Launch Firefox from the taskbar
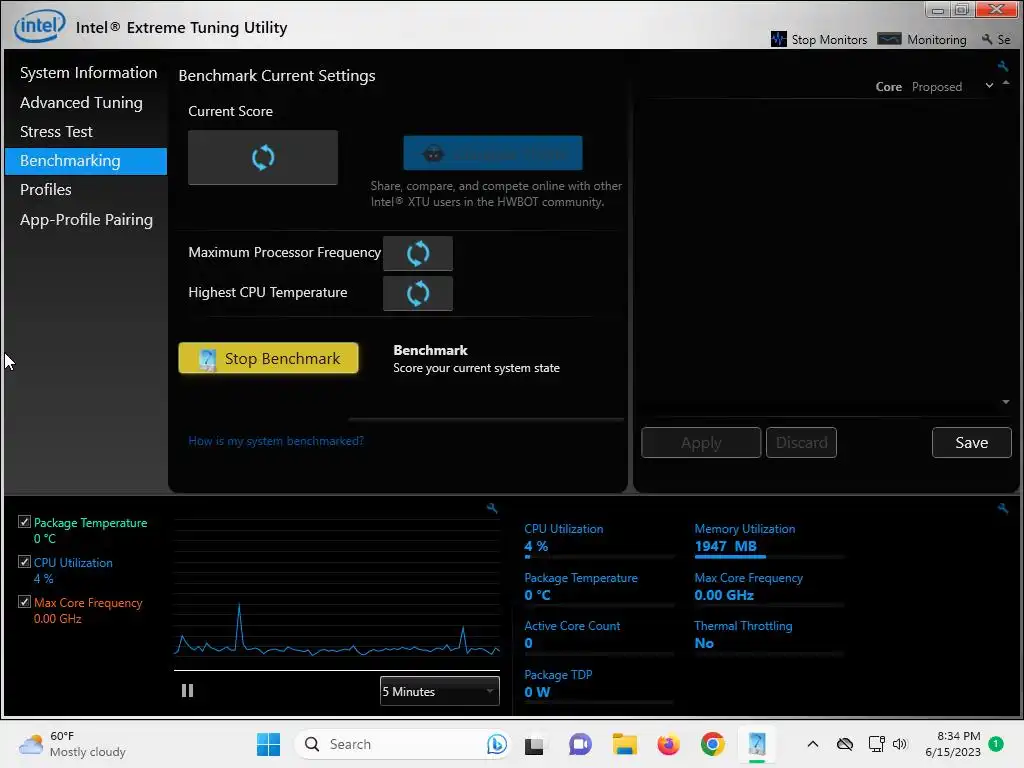1024x768 pixels. (x=668, y=744)
